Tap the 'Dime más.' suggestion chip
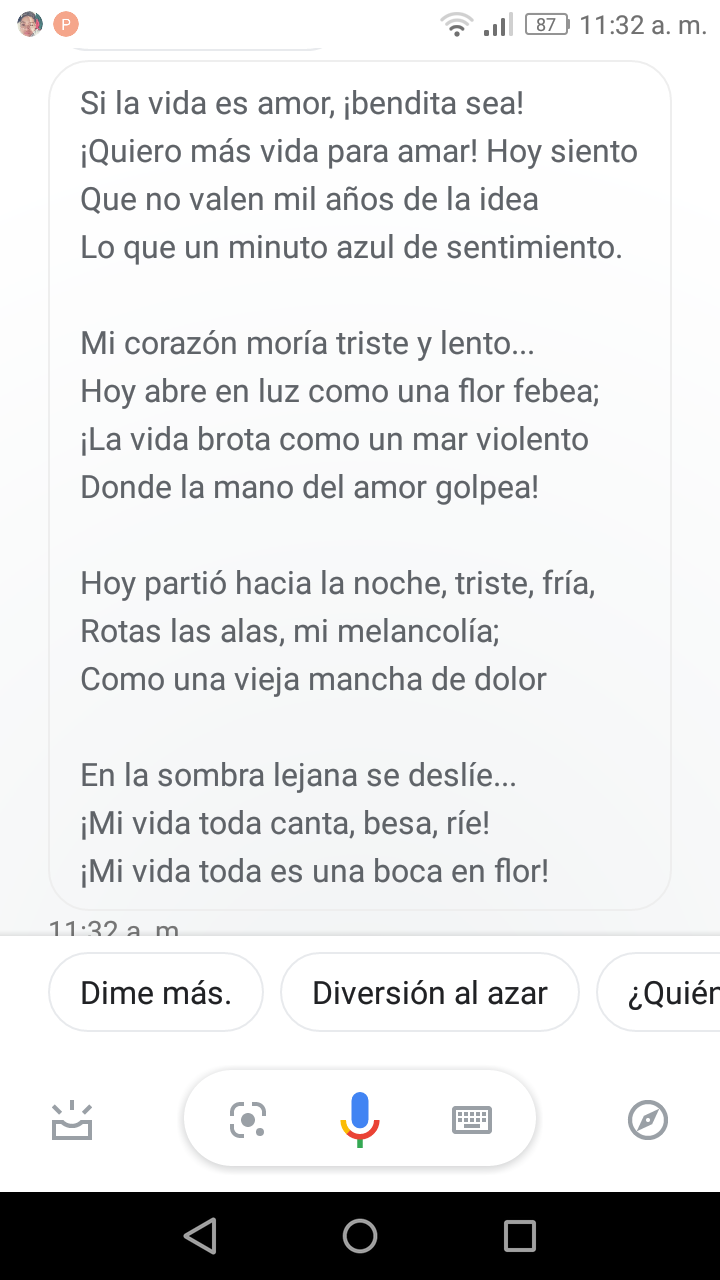 point(156,993)
